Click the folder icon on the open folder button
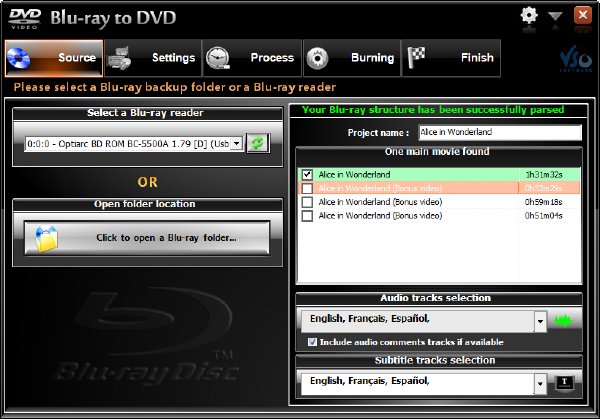This screenshot has height=419, width=600. 46,239
